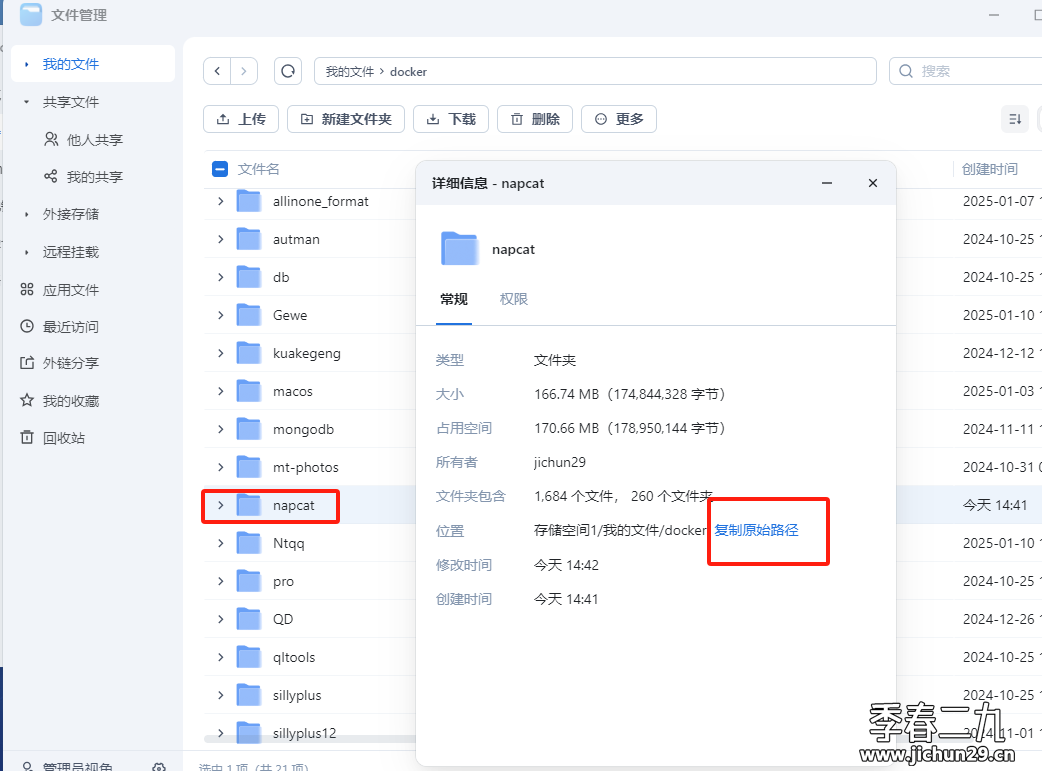Screen dimensions: 1042x771
Task: Click the 复制原始路径 link
Action: click(x=756, y=530)
